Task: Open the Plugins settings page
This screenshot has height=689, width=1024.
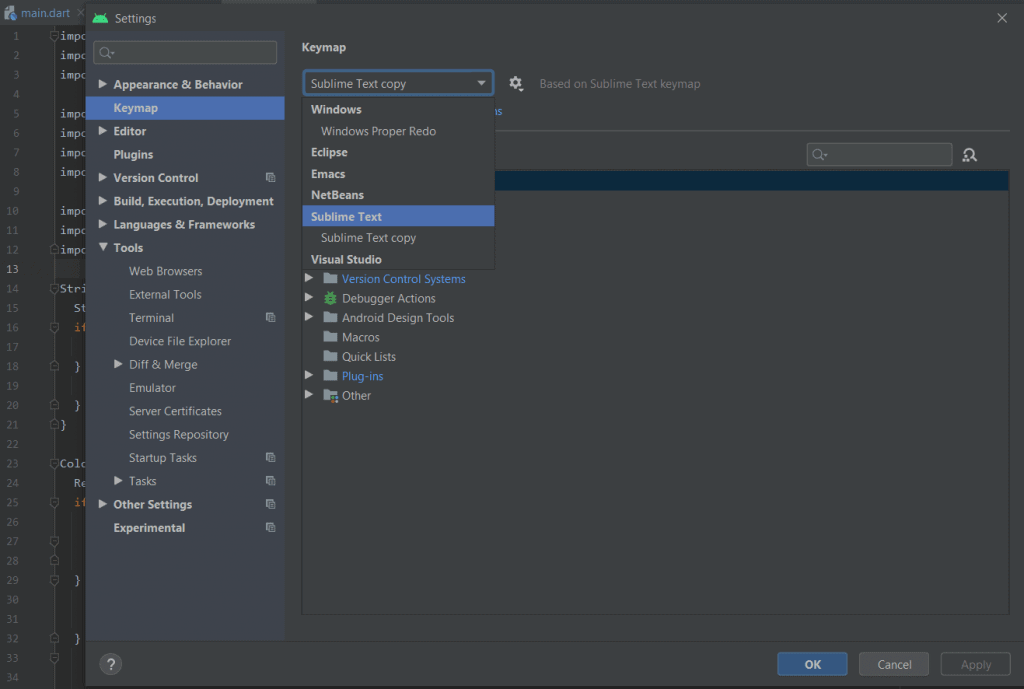Action: click(x=133, y=154)
